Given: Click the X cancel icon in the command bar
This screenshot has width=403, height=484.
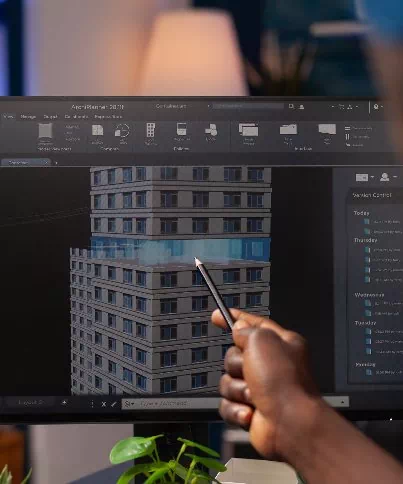Looking at the screenshot, I should [x=104, y=404].
